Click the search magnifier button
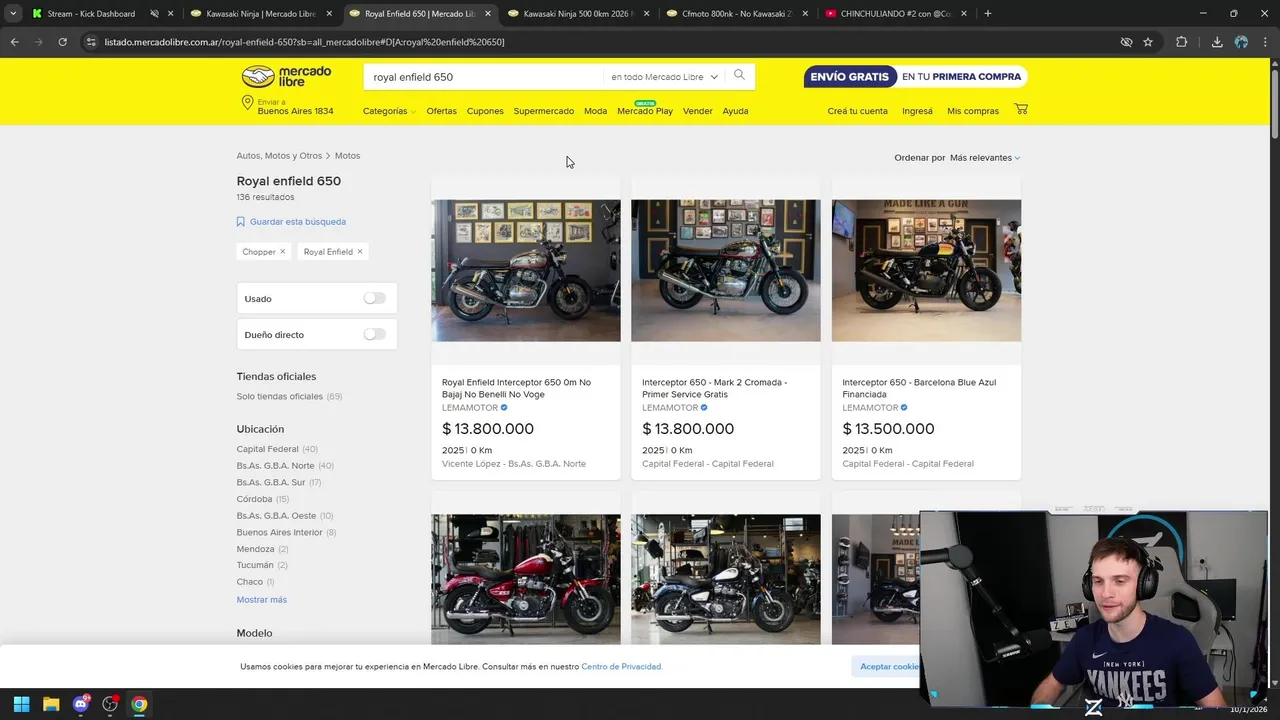Image resolution: width=1280 pixels, height=720 pixels. click(739, 76)
